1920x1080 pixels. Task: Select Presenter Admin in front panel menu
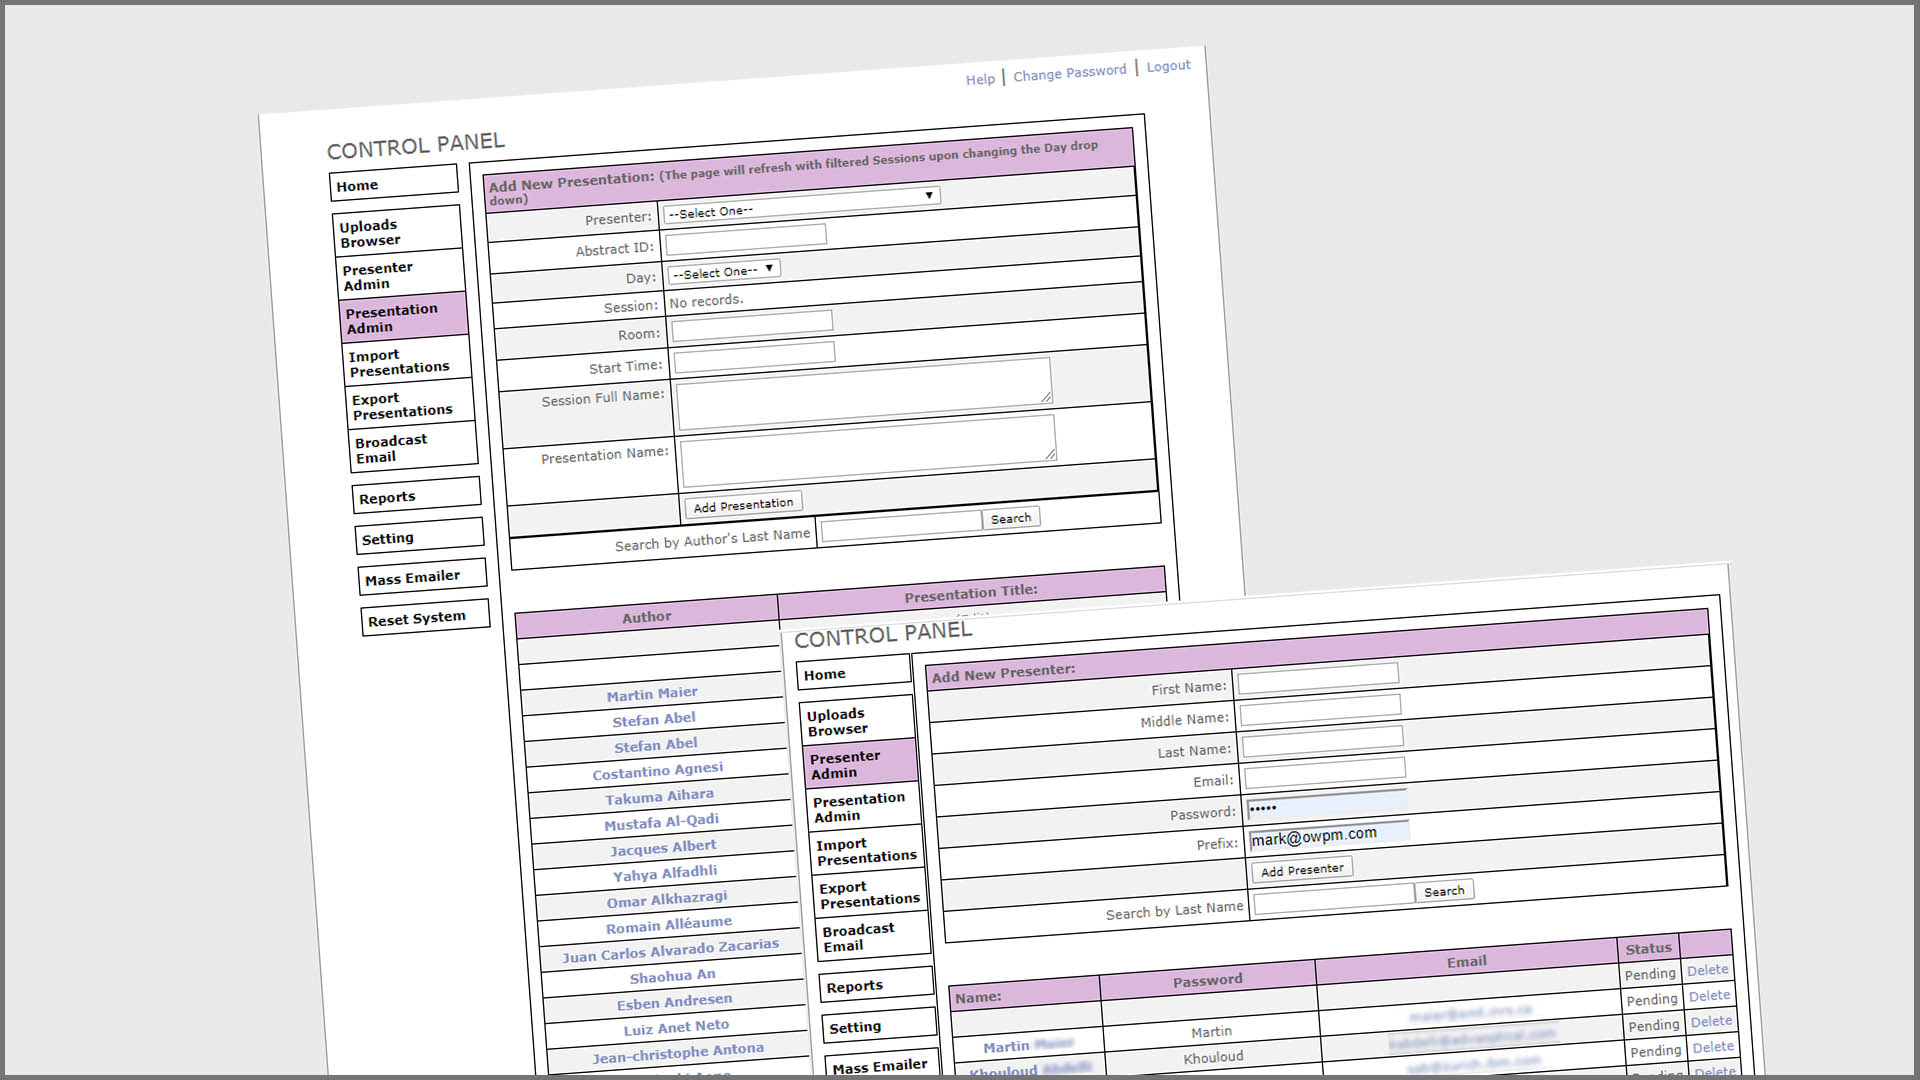[845, 765]
